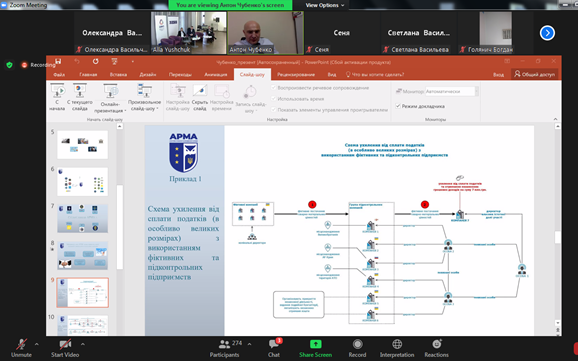Click the green Share Screen icon
Screen dimensions: 578x362
pos(316,344)
